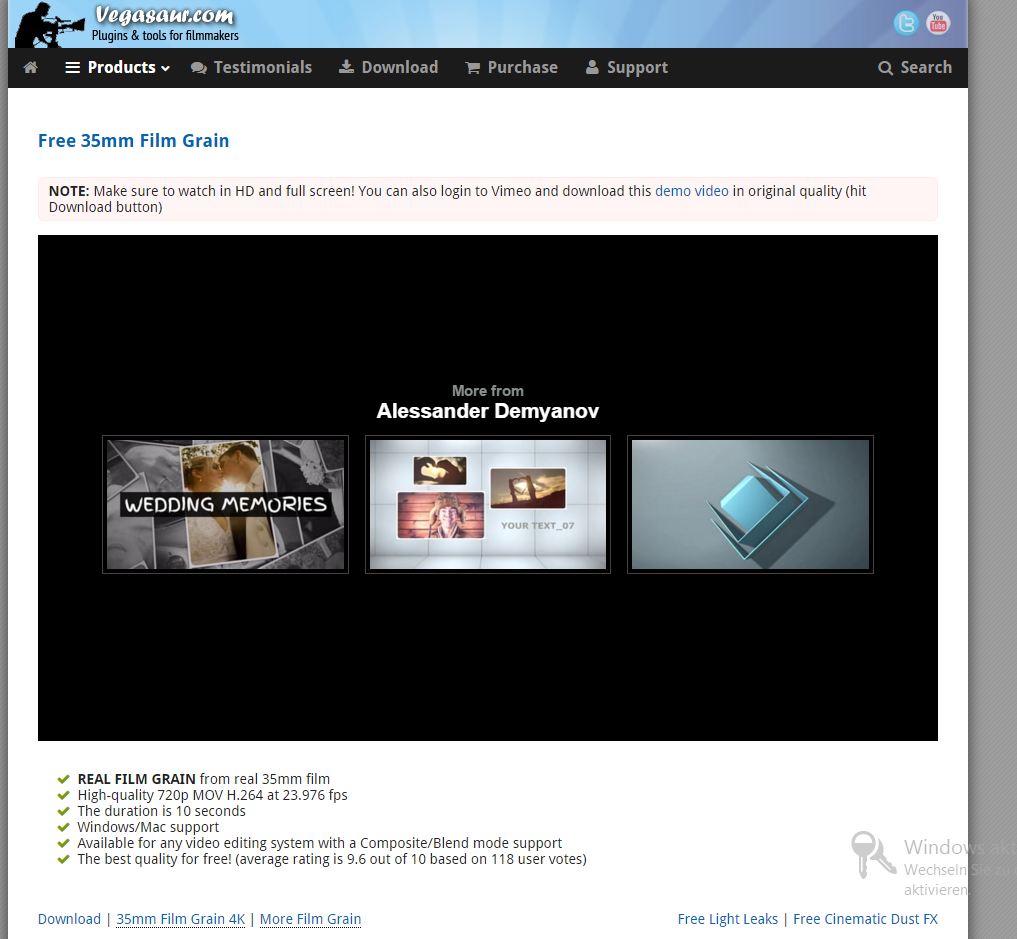Click the Download link below features
Image resolution: width=1017 pixels, height=939 pixels.
tap(69, 919)
